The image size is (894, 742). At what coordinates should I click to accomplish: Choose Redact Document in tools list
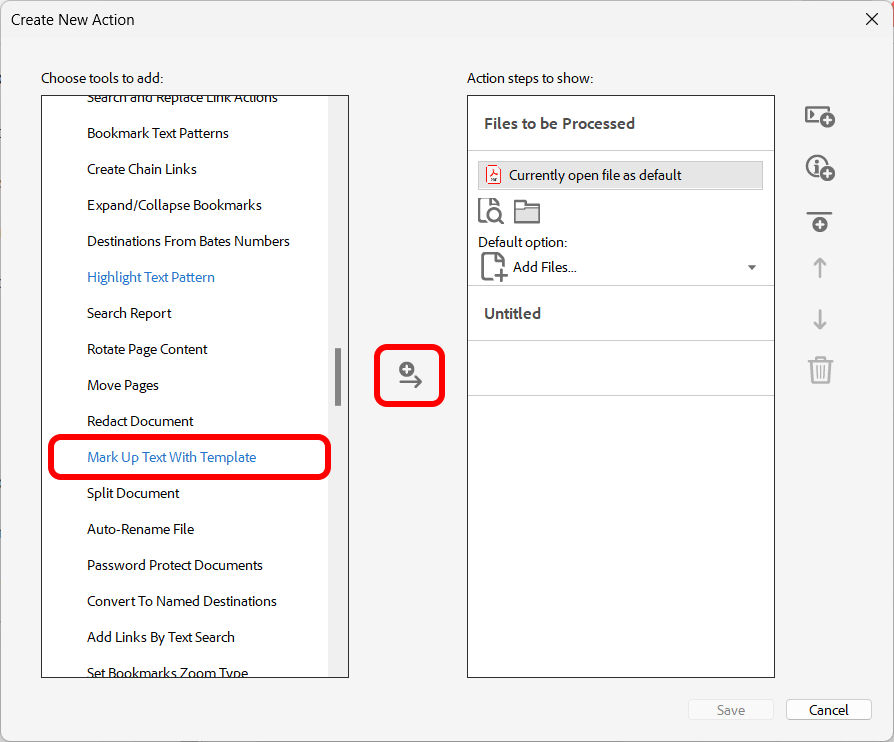point(140,421)
